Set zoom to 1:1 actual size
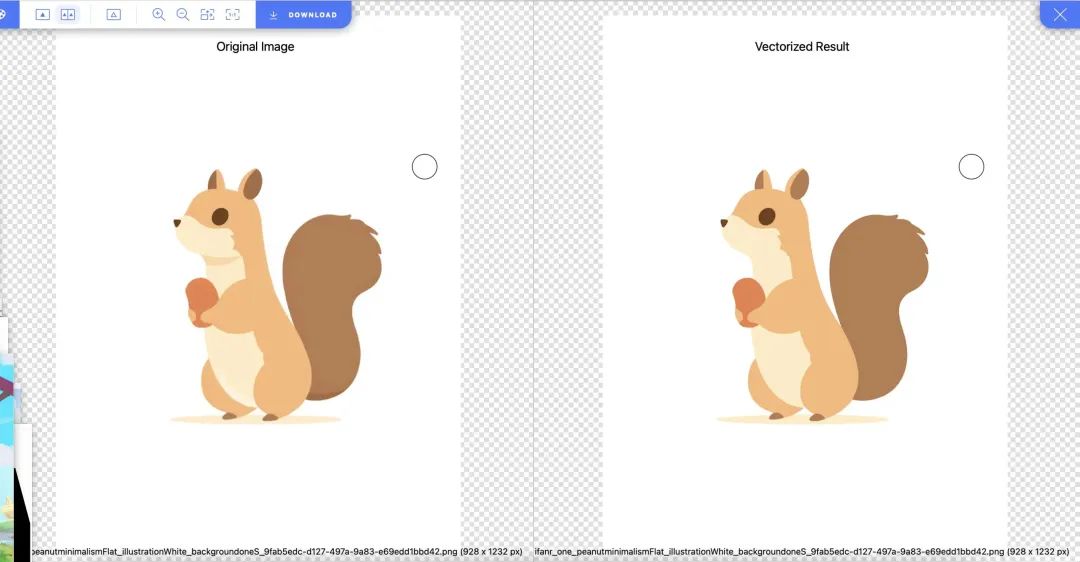Screen dimensions: 1080x562 233,15
